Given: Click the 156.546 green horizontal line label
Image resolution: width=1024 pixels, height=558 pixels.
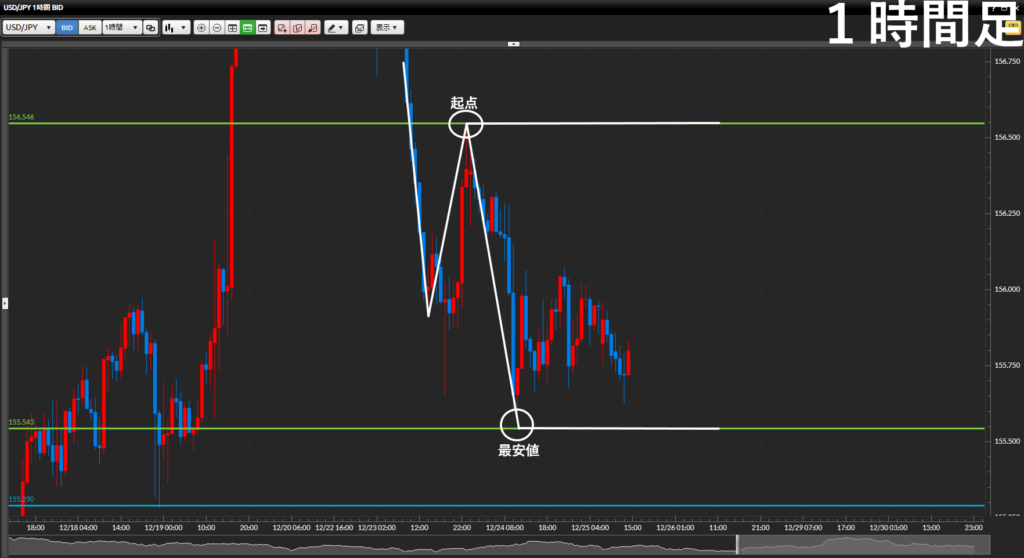Looking at the screenshot, I should tap(21, 118).
